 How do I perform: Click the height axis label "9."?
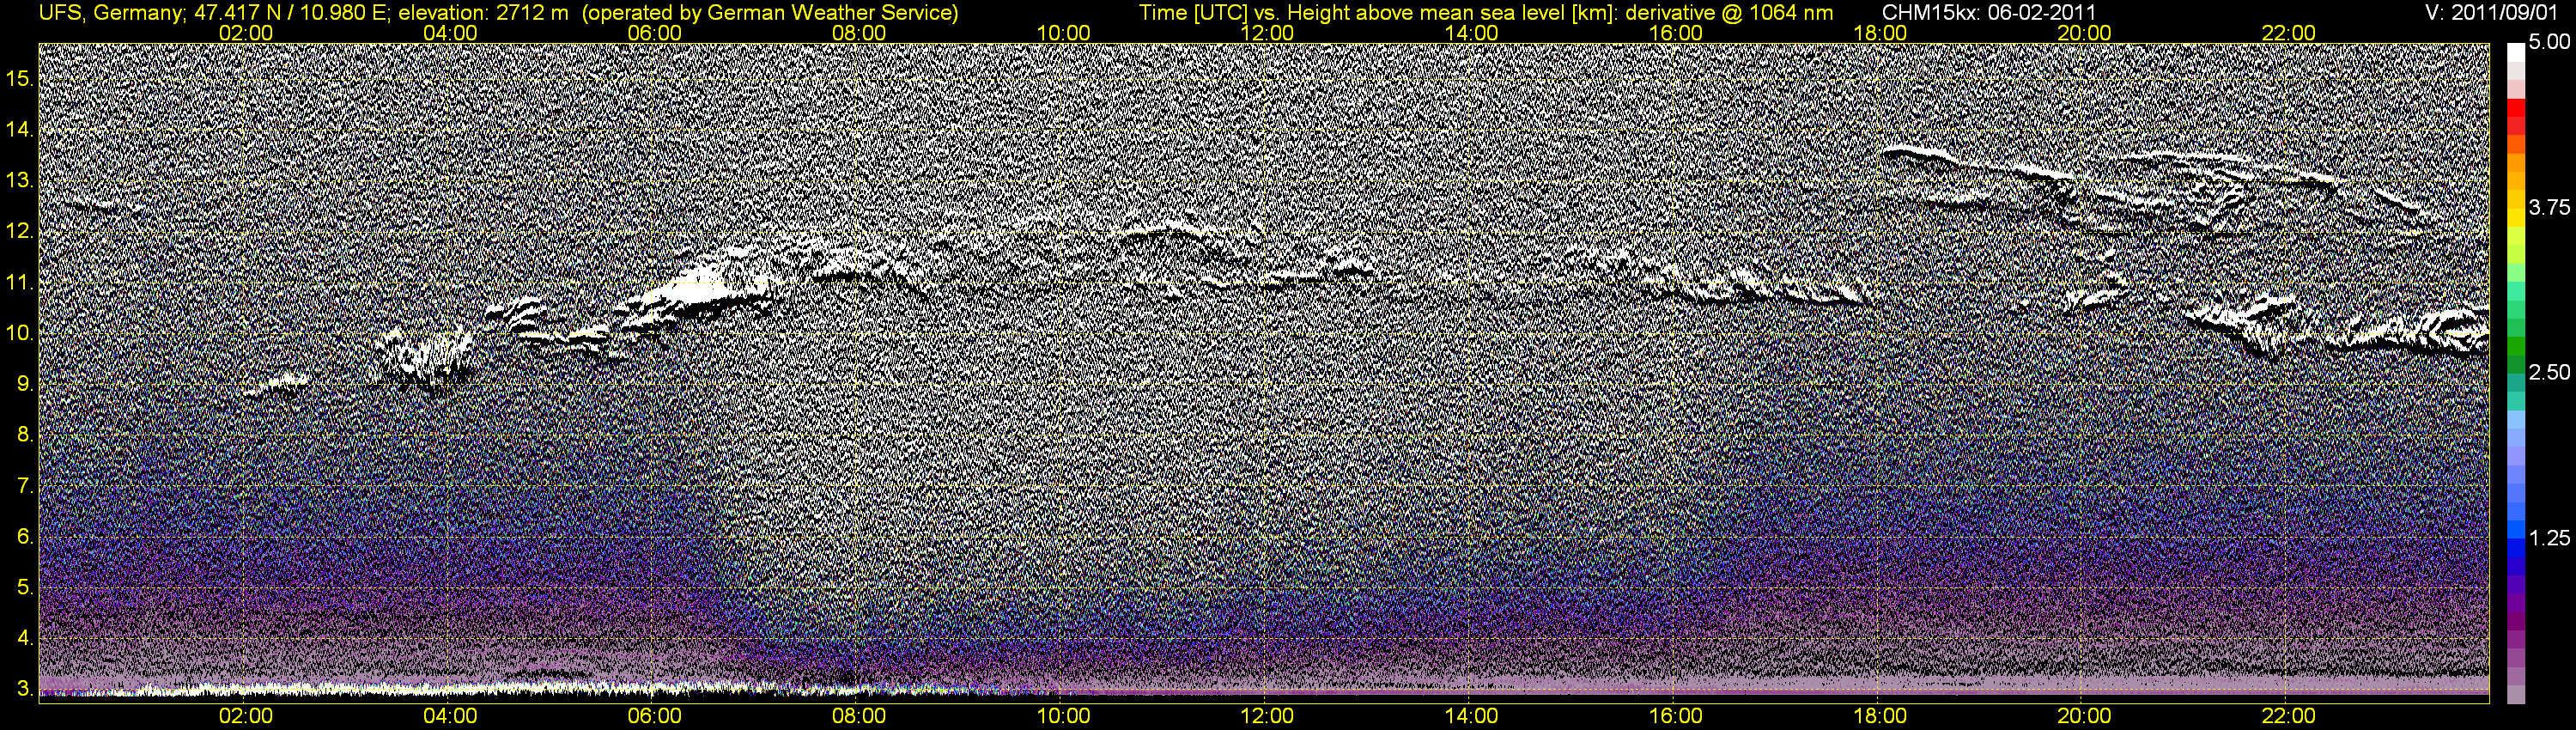(x=25, y=383)
